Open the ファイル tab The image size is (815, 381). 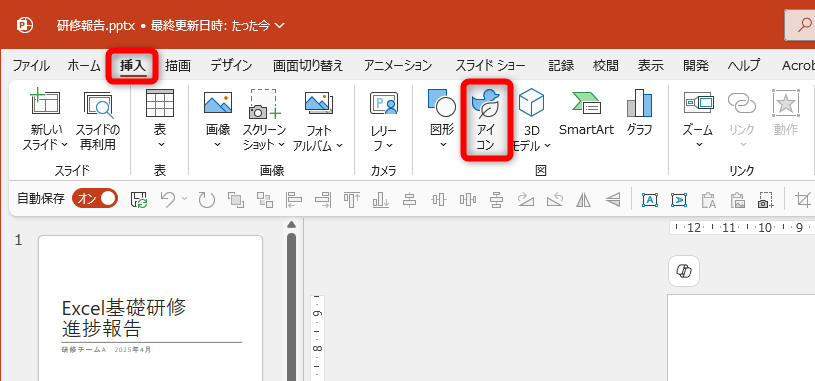[31, 65]
